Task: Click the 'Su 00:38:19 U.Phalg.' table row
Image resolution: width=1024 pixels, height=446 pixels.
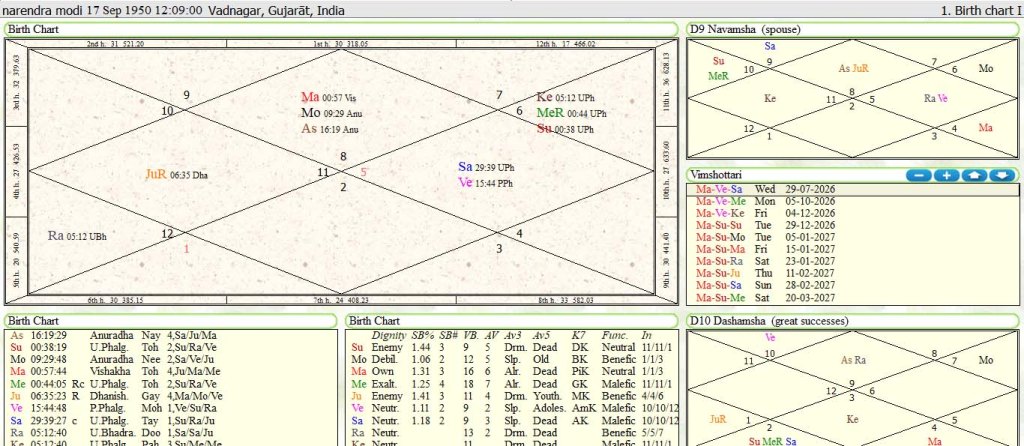Action: [x=171, y=347]
